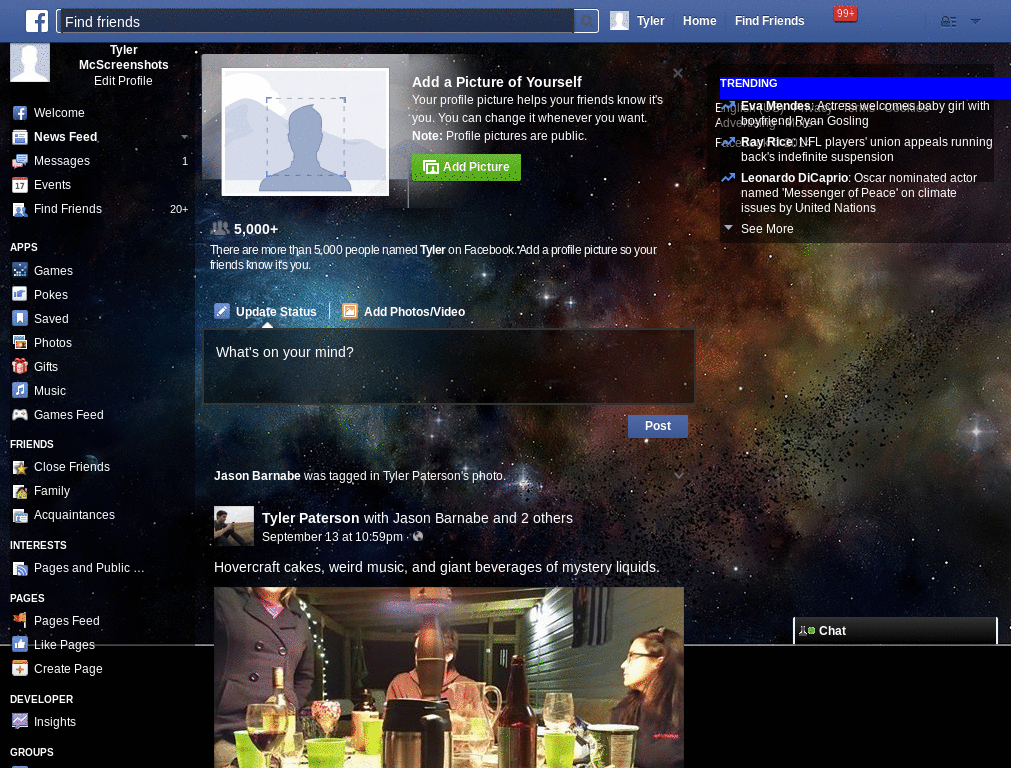Open the dinner table post photo
This screenshot has width=1024, height=768.
449,677
